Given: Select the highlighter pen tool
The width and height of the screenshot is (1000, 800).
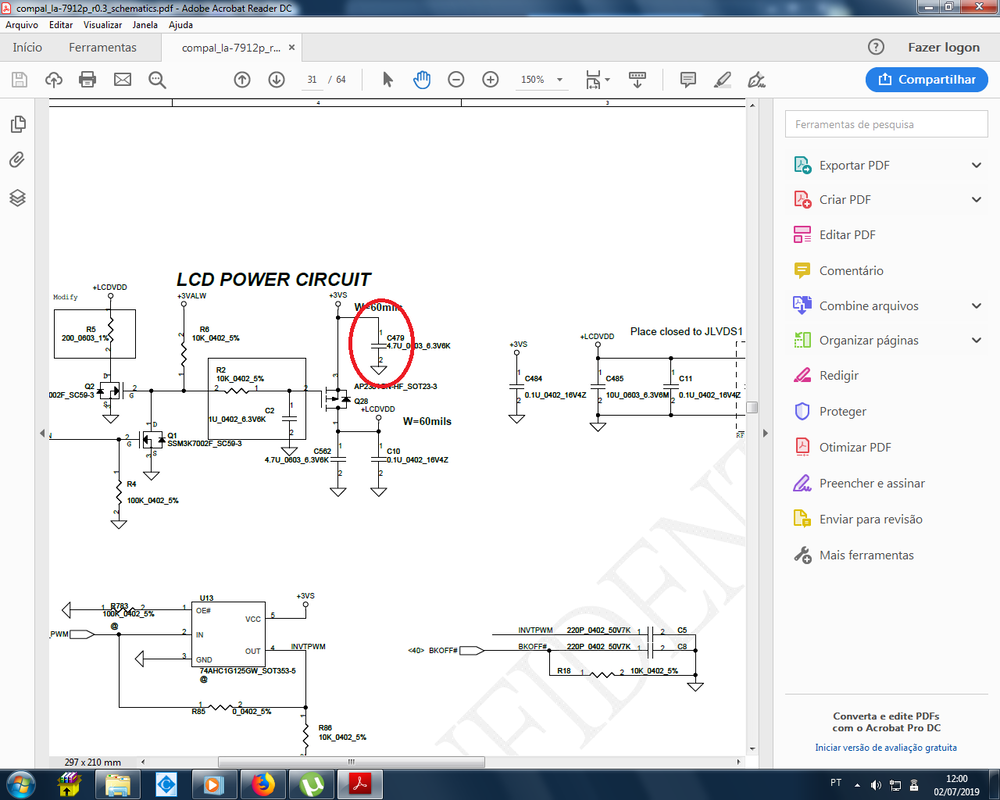Looking at the screenshot, I should click(723, 80).
